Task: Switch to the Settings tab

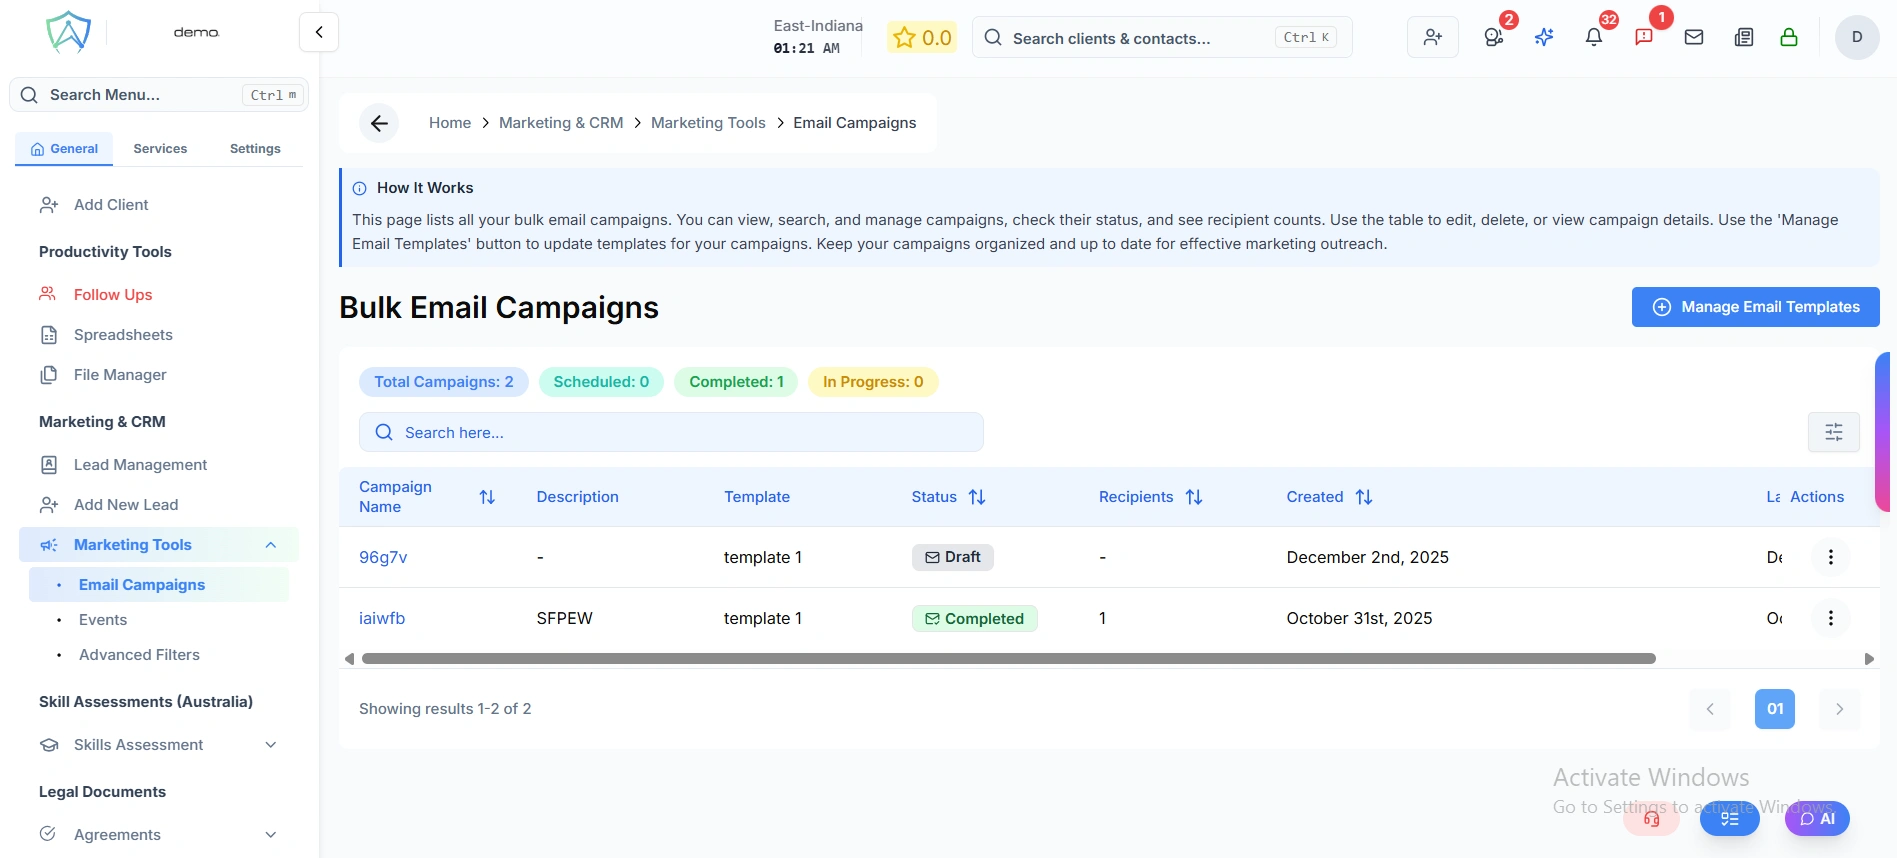Action: point(255,149)
